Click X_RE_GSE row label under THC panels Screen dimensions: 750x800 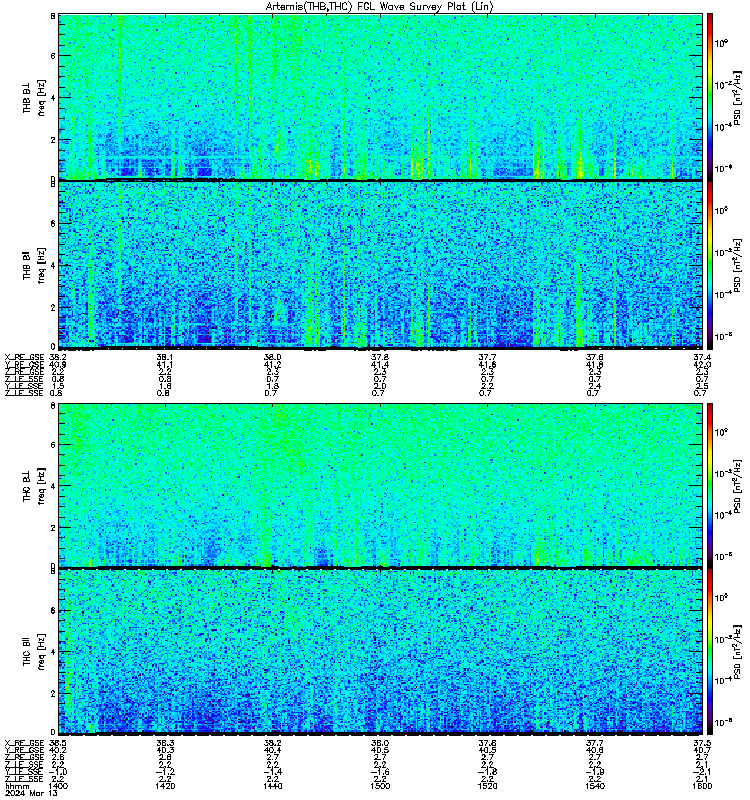(x=24, y=743)
